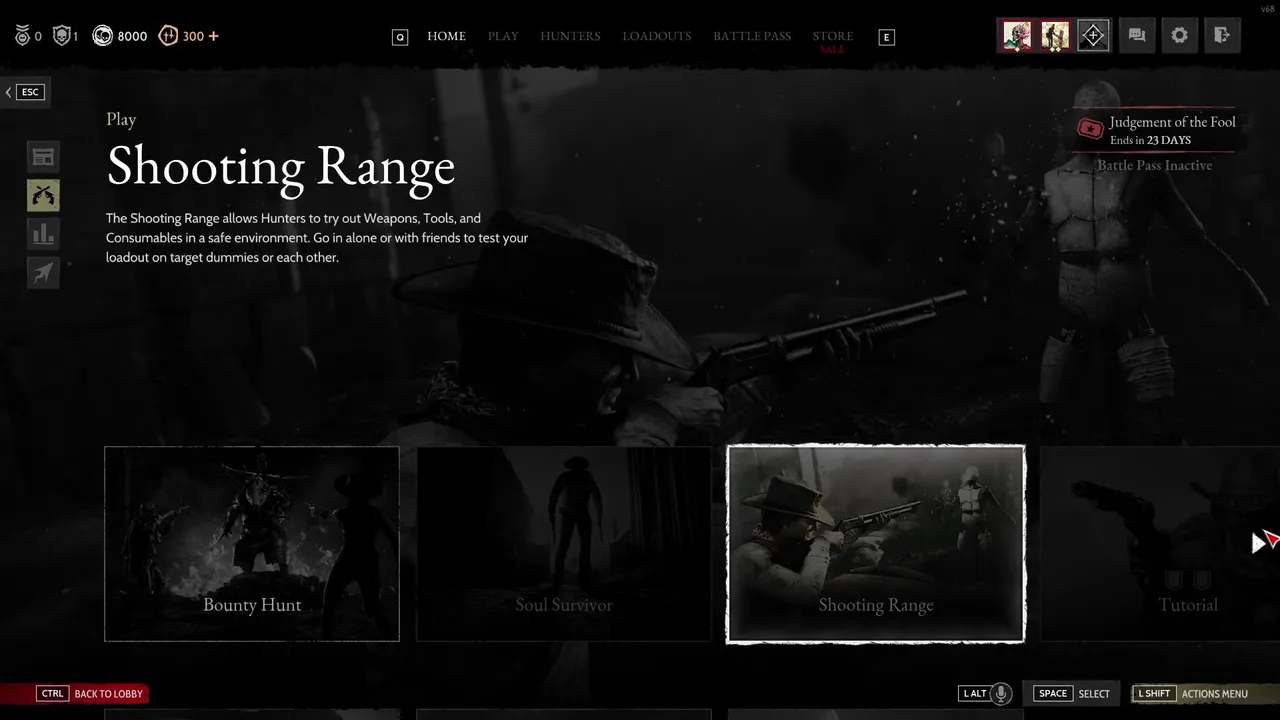Select the Soul Survivor mode card
Viewport: 1280px width, 720px height.
point(564,544)
